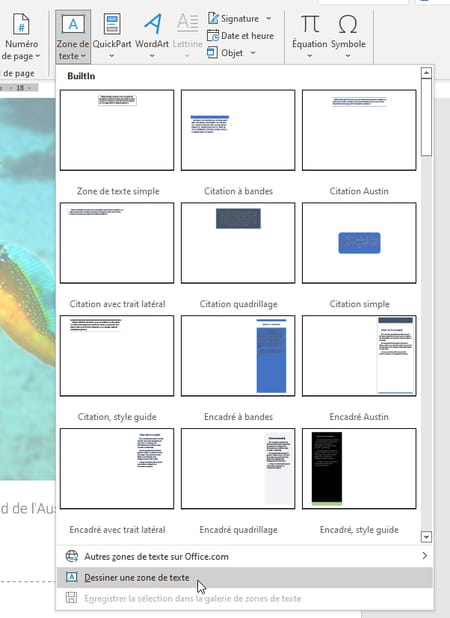Insert Date et heure
Viewport: 450px width, 618px height.
click(240, 36)
